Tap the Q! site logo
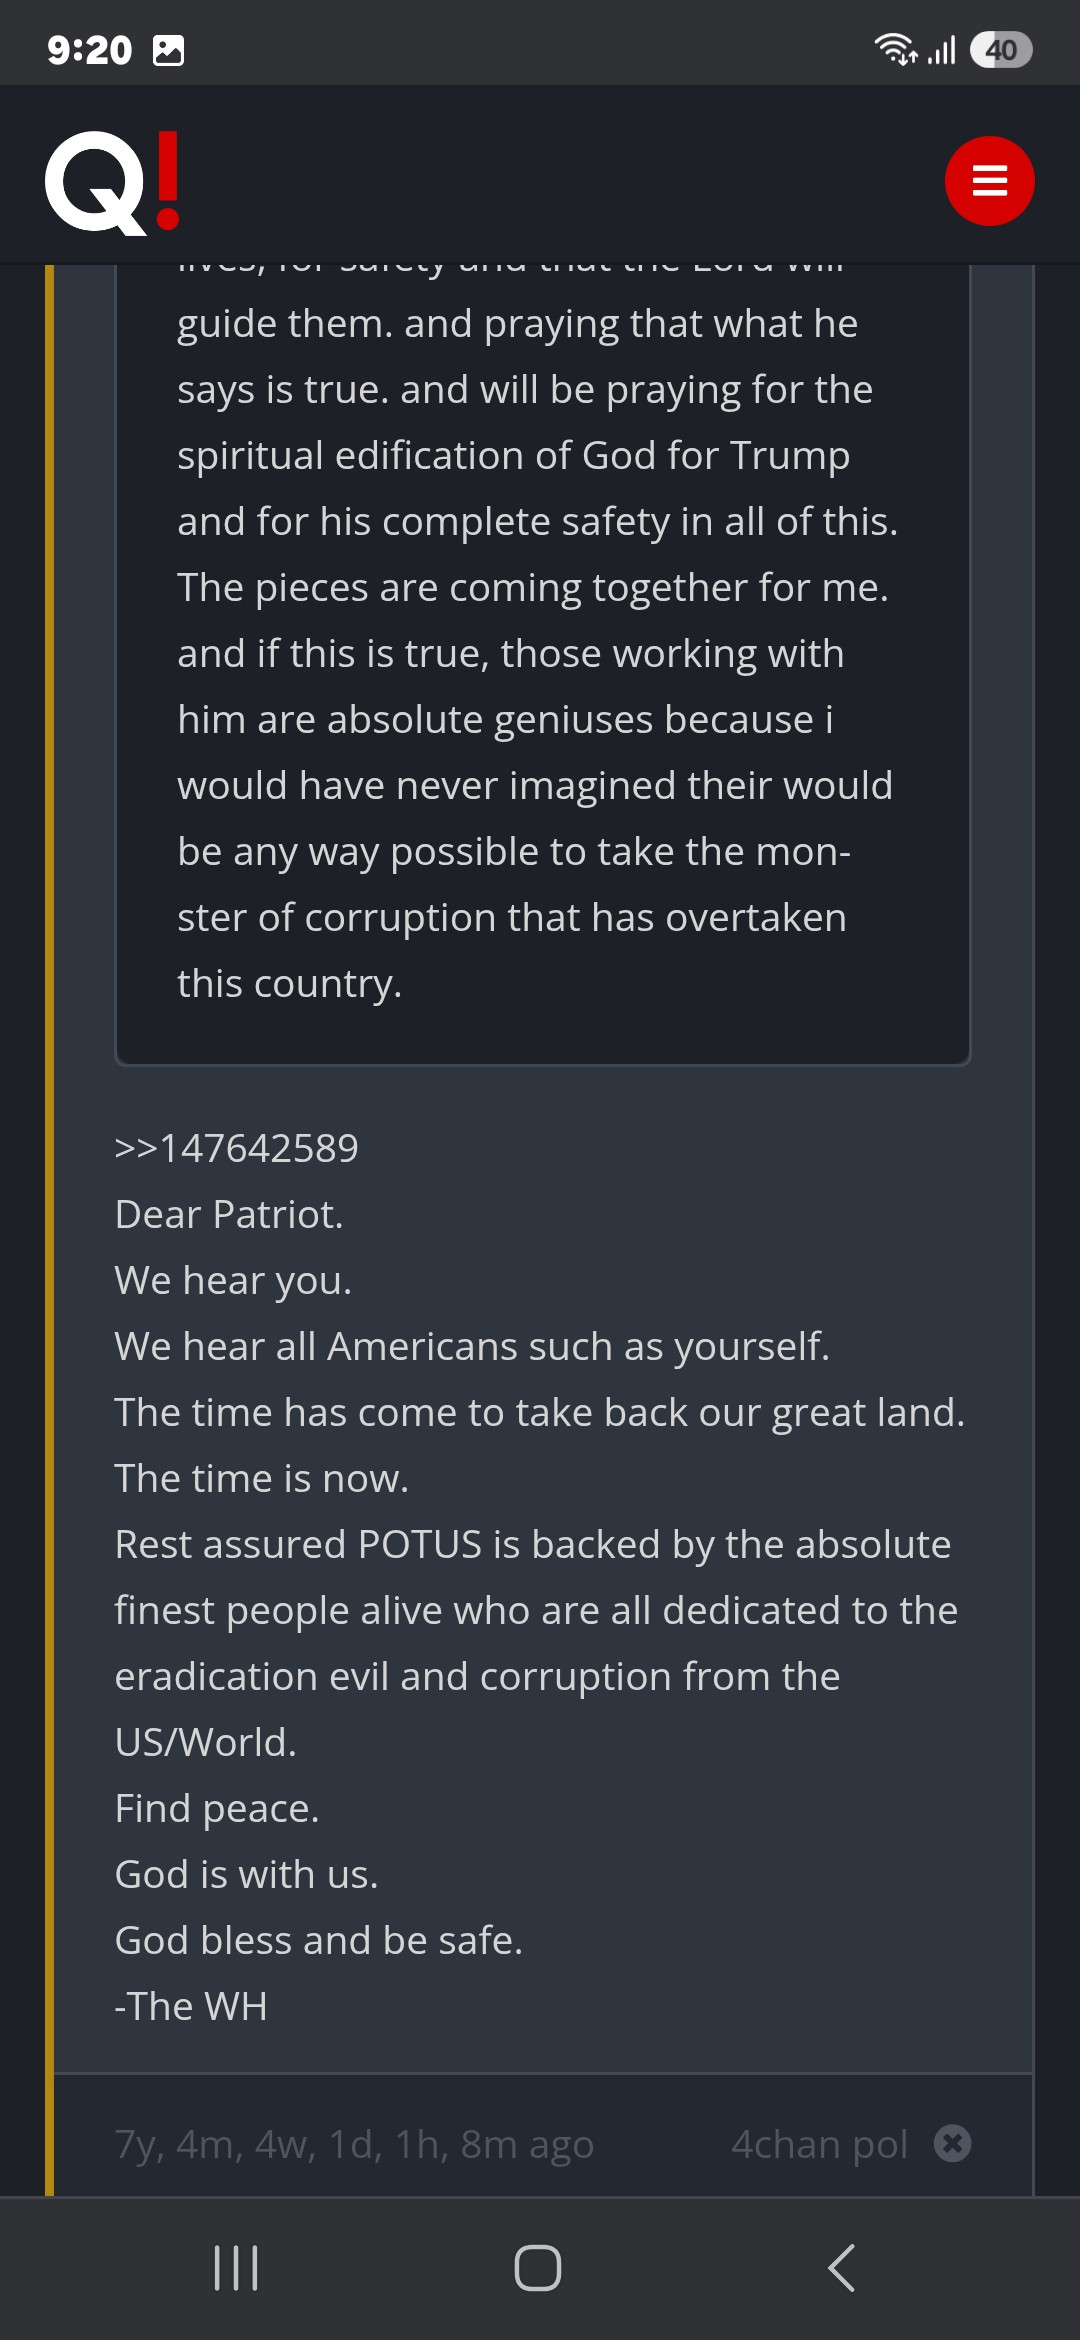Image resolution: width=1080 pixels, height=2340 pixels. tap(112, 182)
